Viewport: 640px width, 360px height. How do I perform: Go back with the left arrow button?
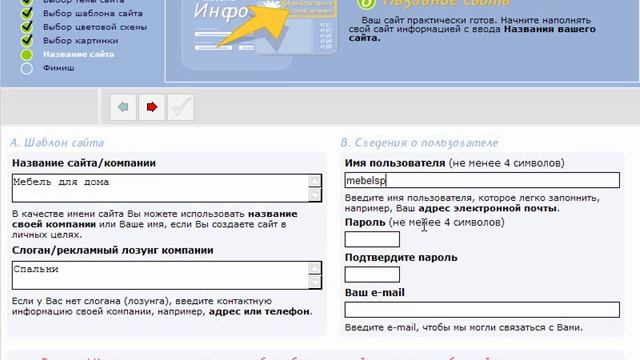[x=123, y=107]
